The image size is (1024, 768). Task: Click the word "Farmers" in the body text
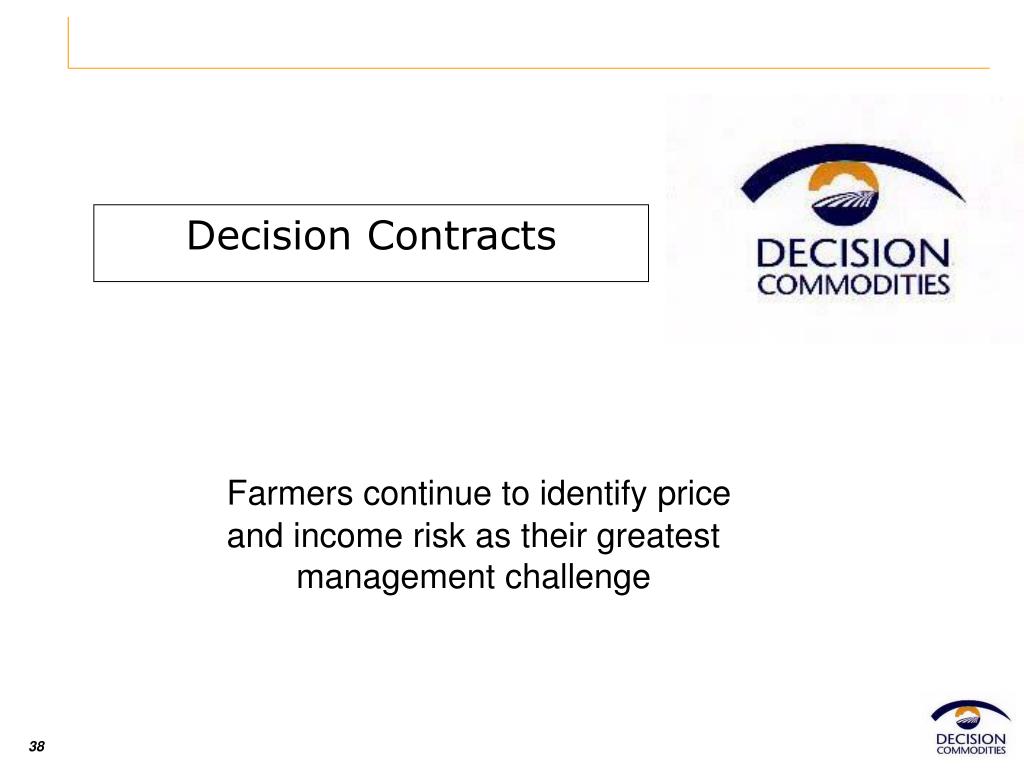click(290, 493)
